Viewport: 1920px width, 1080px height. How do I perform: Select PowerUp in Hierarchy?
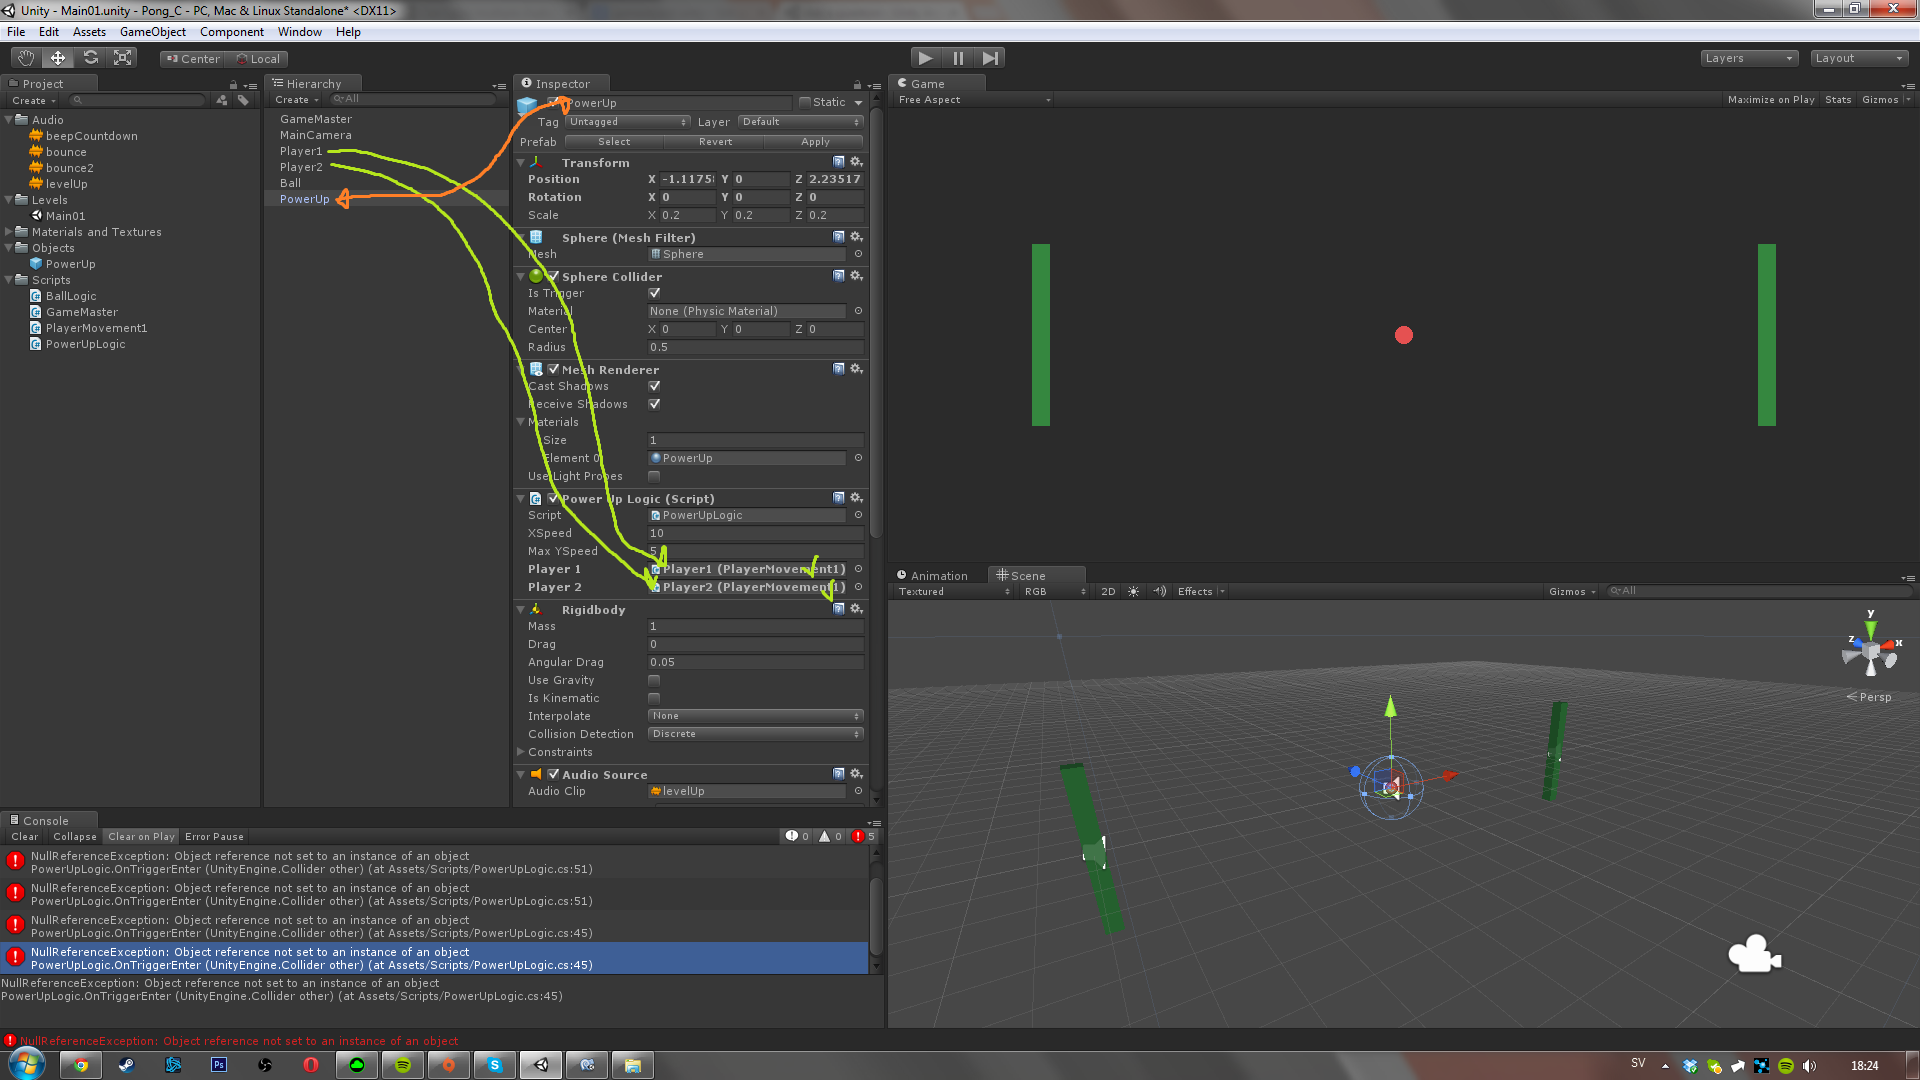pos(304,199)
